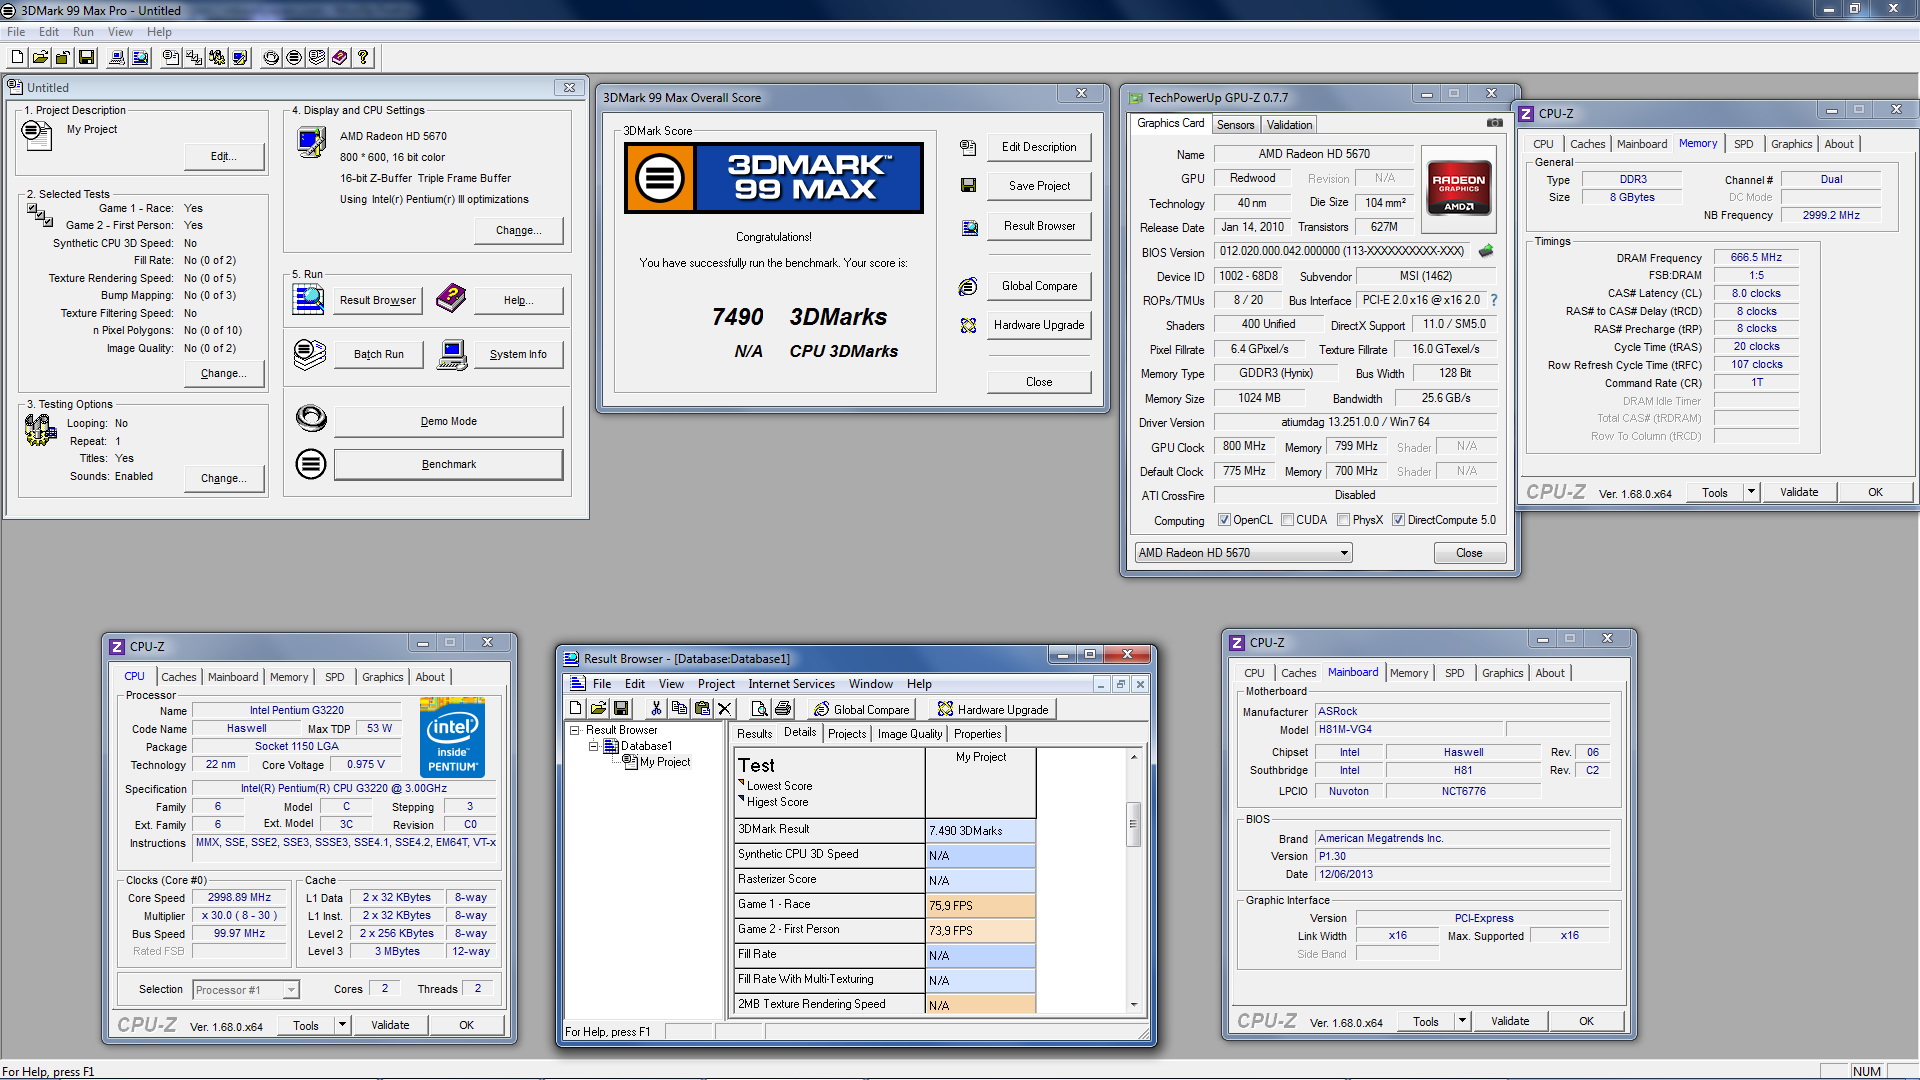Click Display settings icon in main toolbar
The width and height of the screenshot is (1920, 1080).
[x=240, y=58]
